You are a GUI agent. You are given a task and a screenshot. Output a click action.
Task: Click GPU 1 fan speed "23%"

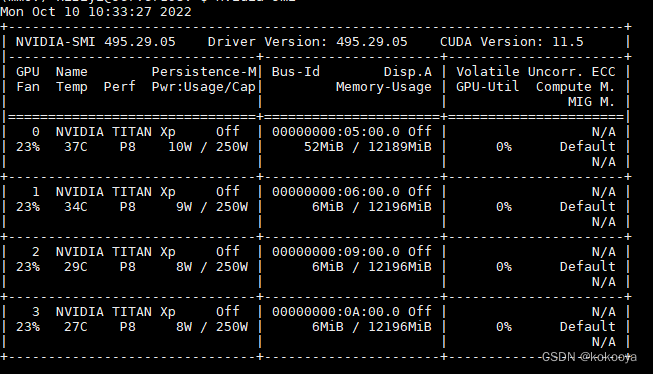(28, 207)
